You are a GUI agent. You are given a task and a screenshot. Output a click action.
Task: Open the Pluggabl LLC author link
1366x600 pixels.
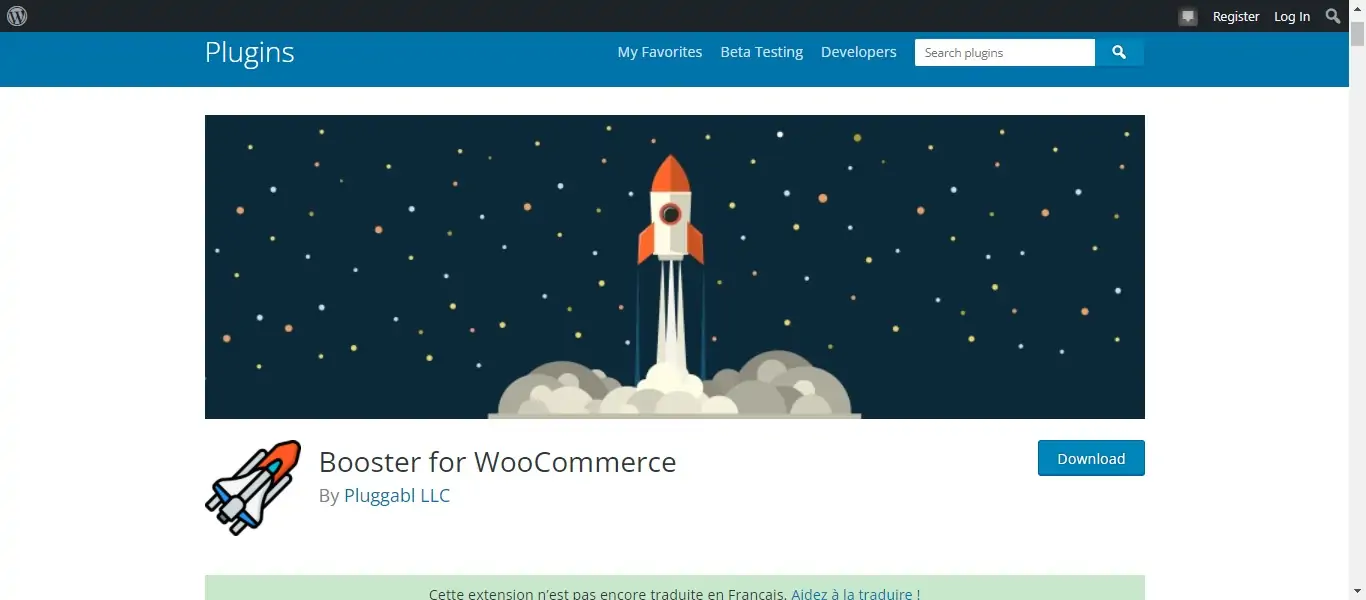click(x=397, y=495)
